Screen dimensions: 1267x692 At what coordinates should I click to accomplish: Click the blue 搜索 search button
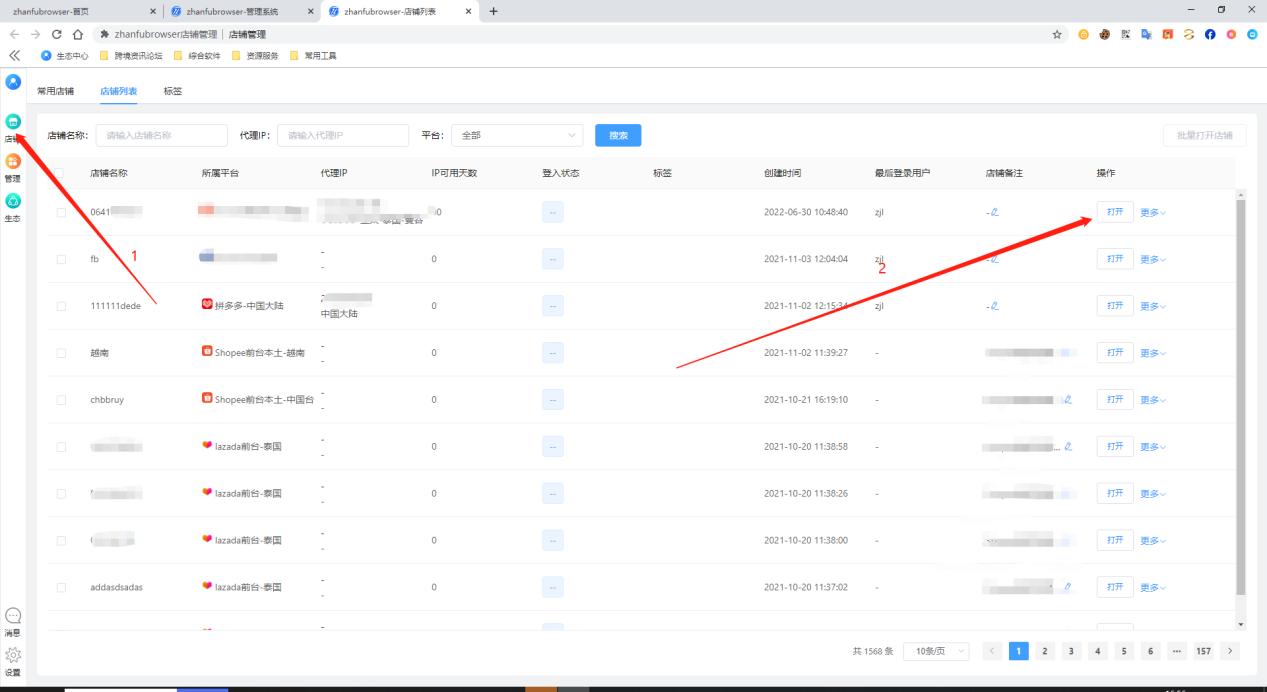[x=618, y=135]
